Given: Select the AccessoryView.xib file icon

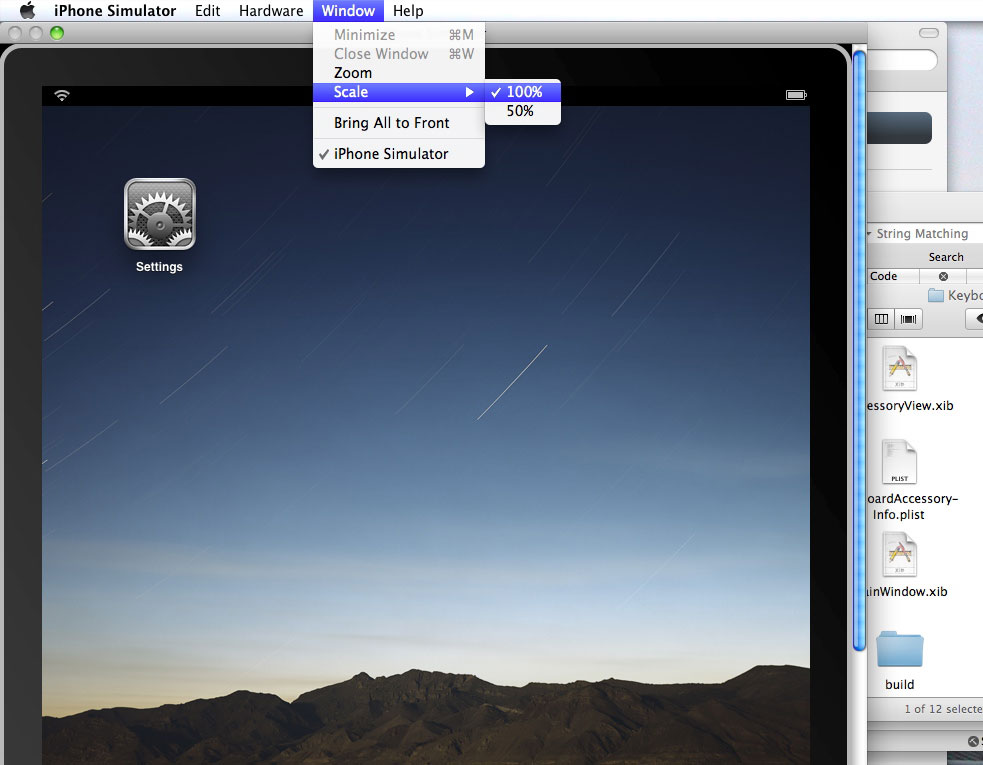Looking at the screenshot, I should pyautogui.click(x=900, y=369).
